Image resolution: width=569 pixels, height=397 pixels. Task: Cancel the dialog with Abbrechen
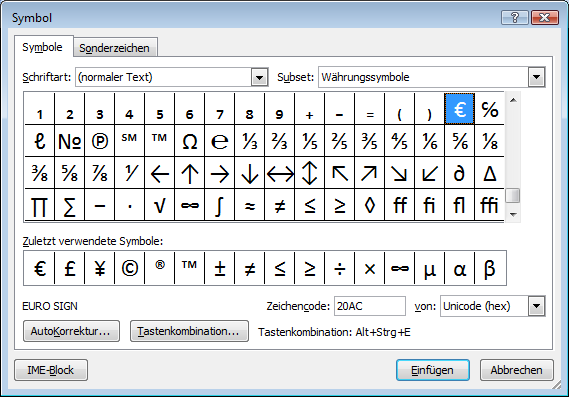(x=517, y=370)
